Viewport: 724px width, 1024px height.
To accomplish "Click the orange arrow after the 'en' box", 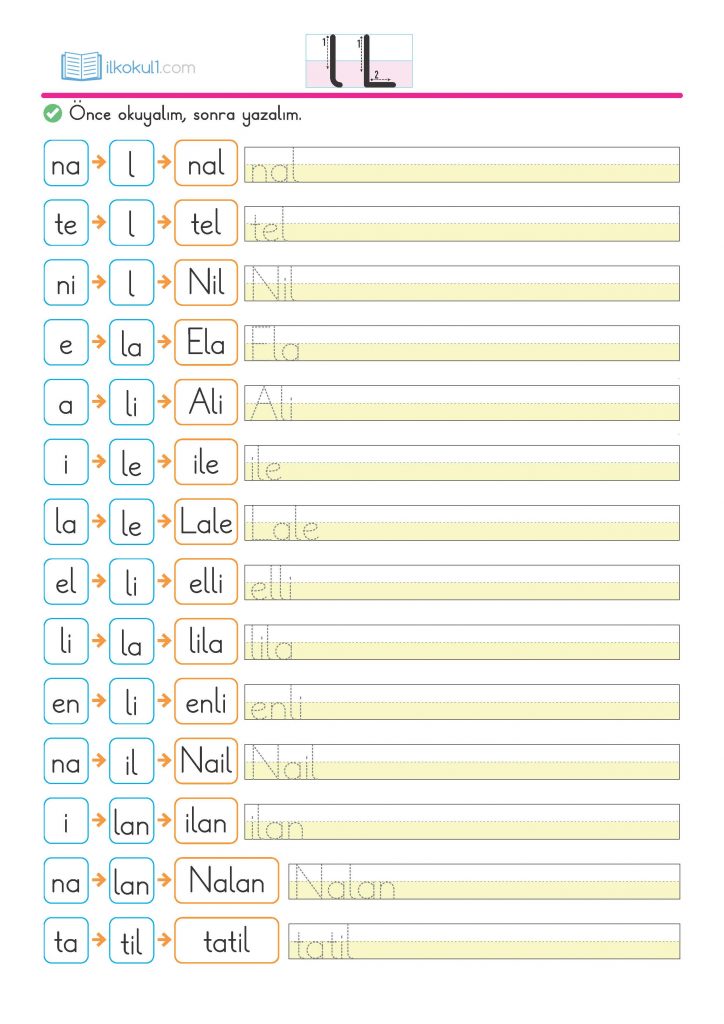I will click(x=98, y=702).
